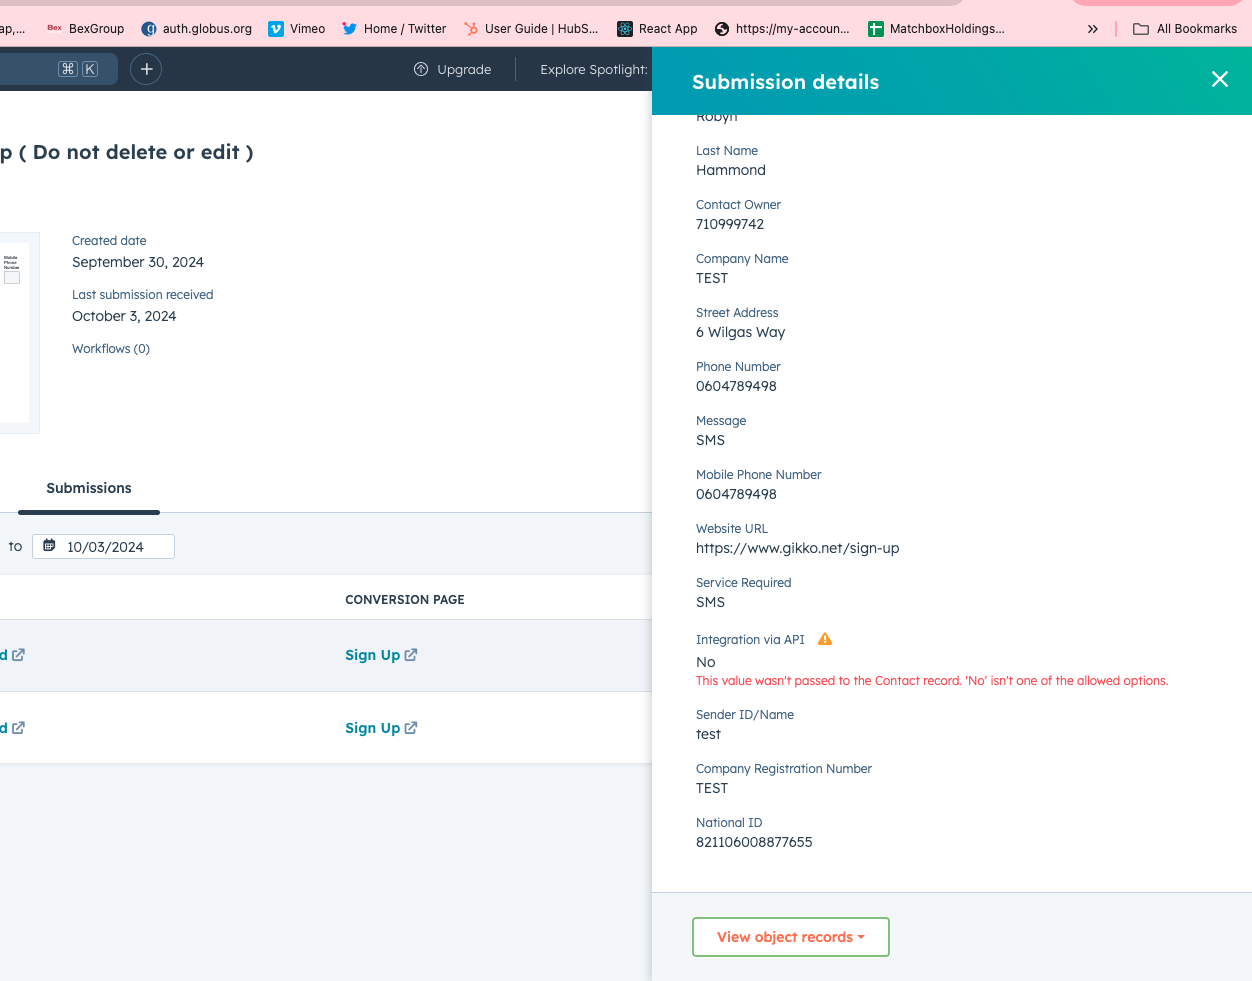Image resolution: width=1252 pixels, height=981 pixels.
Task: Click the plus icon in top navigation bar
Action: point(146,69)
